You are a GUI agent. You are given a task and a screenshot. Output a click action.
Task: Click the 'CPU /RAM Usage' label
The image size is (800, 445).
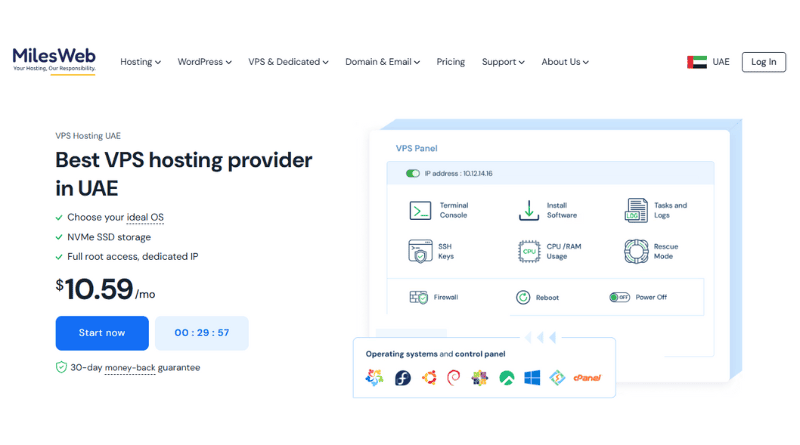tap(564, 251)
